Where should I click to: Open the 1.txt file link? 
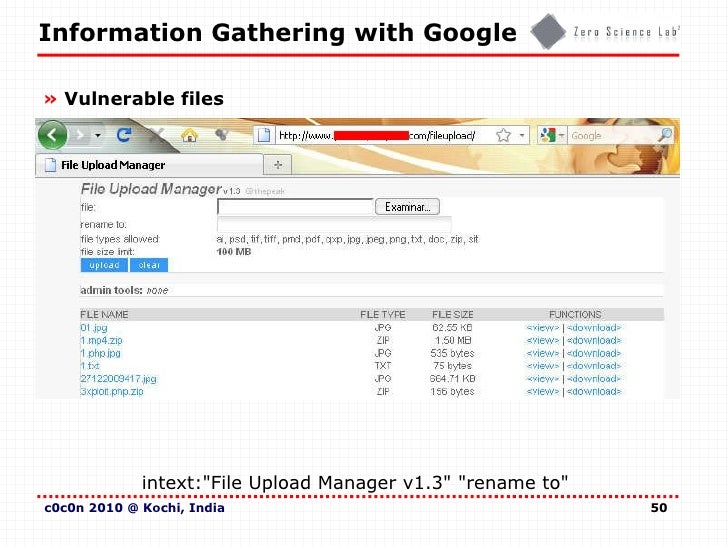pos(90,366)
